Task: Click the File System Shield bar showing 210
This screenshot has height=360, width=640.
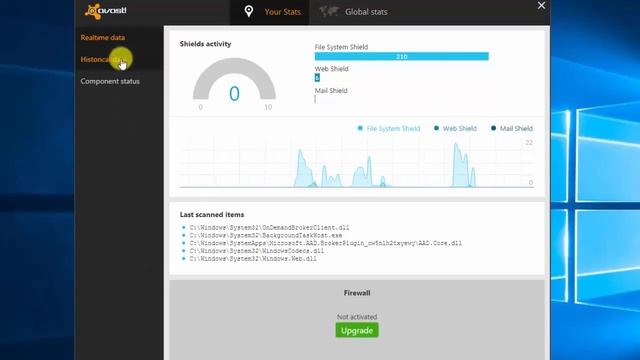Action: tap(402, 56)
